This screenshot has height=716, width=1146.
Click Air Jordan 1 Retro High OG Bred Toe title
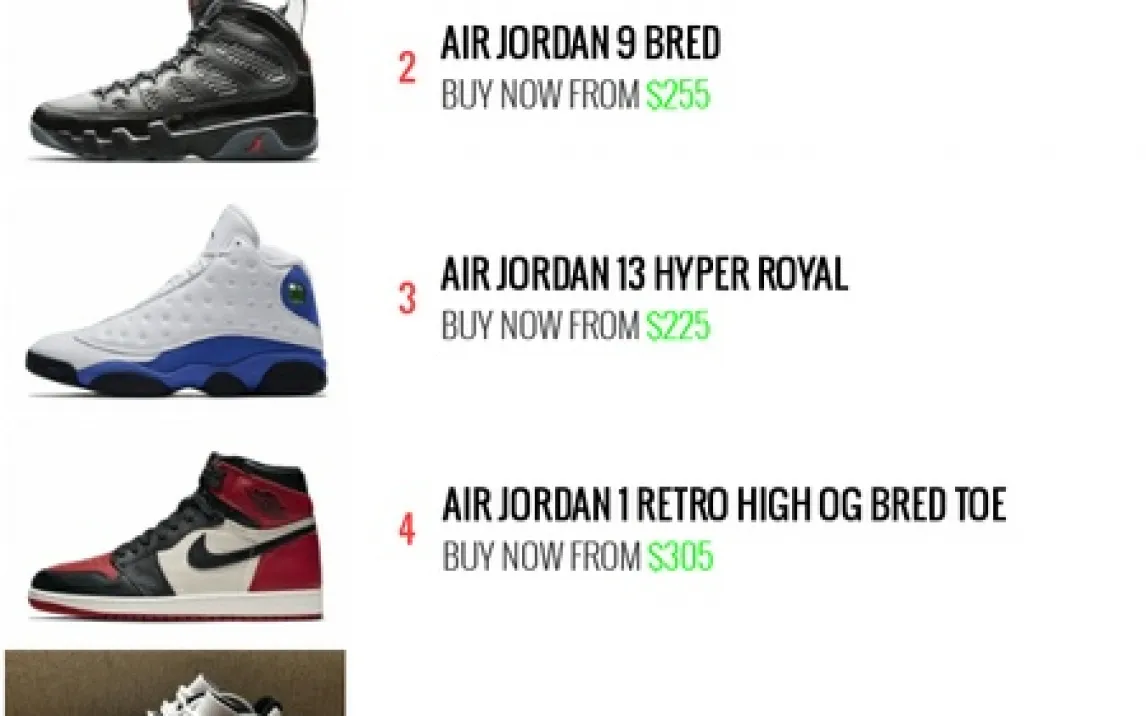pyautogui.click(x=724, y=504)
